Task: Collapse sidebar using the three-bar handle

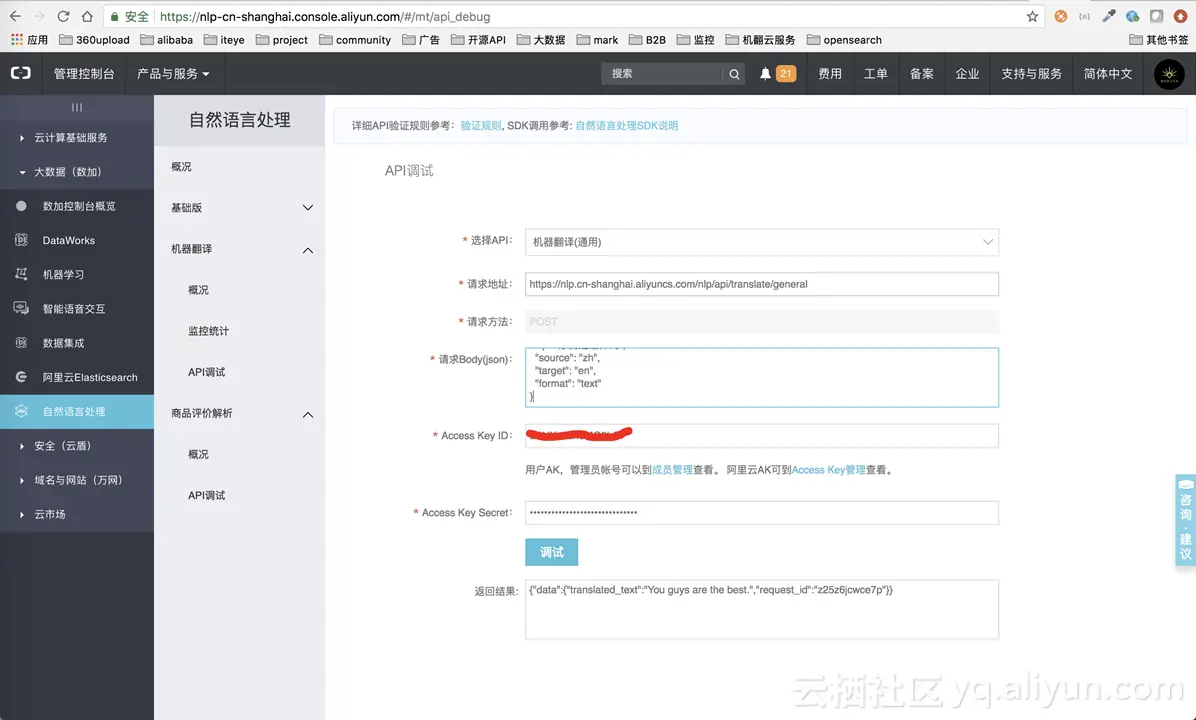Action: click(x=77, y=108)
